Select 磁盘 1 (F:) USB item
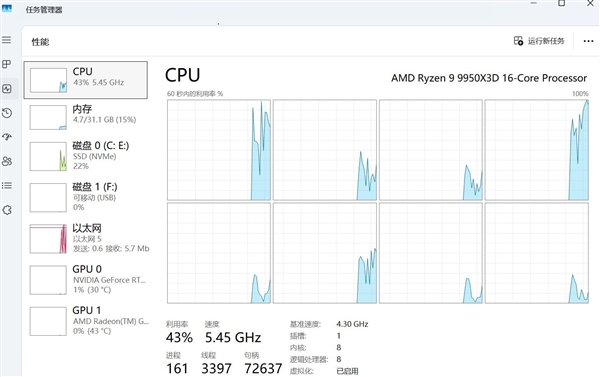The image size is (600, 377). (x=86, y=197)
